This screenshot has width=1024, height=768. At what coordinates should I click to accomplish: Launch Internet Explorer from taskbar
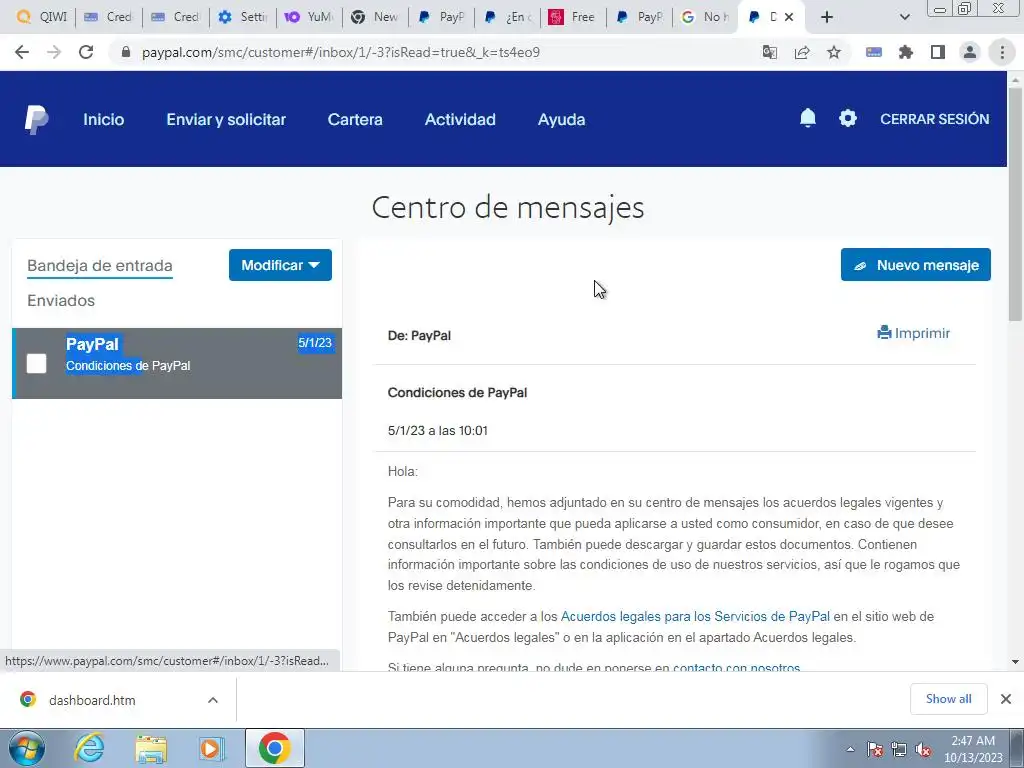tap(89, 748)
